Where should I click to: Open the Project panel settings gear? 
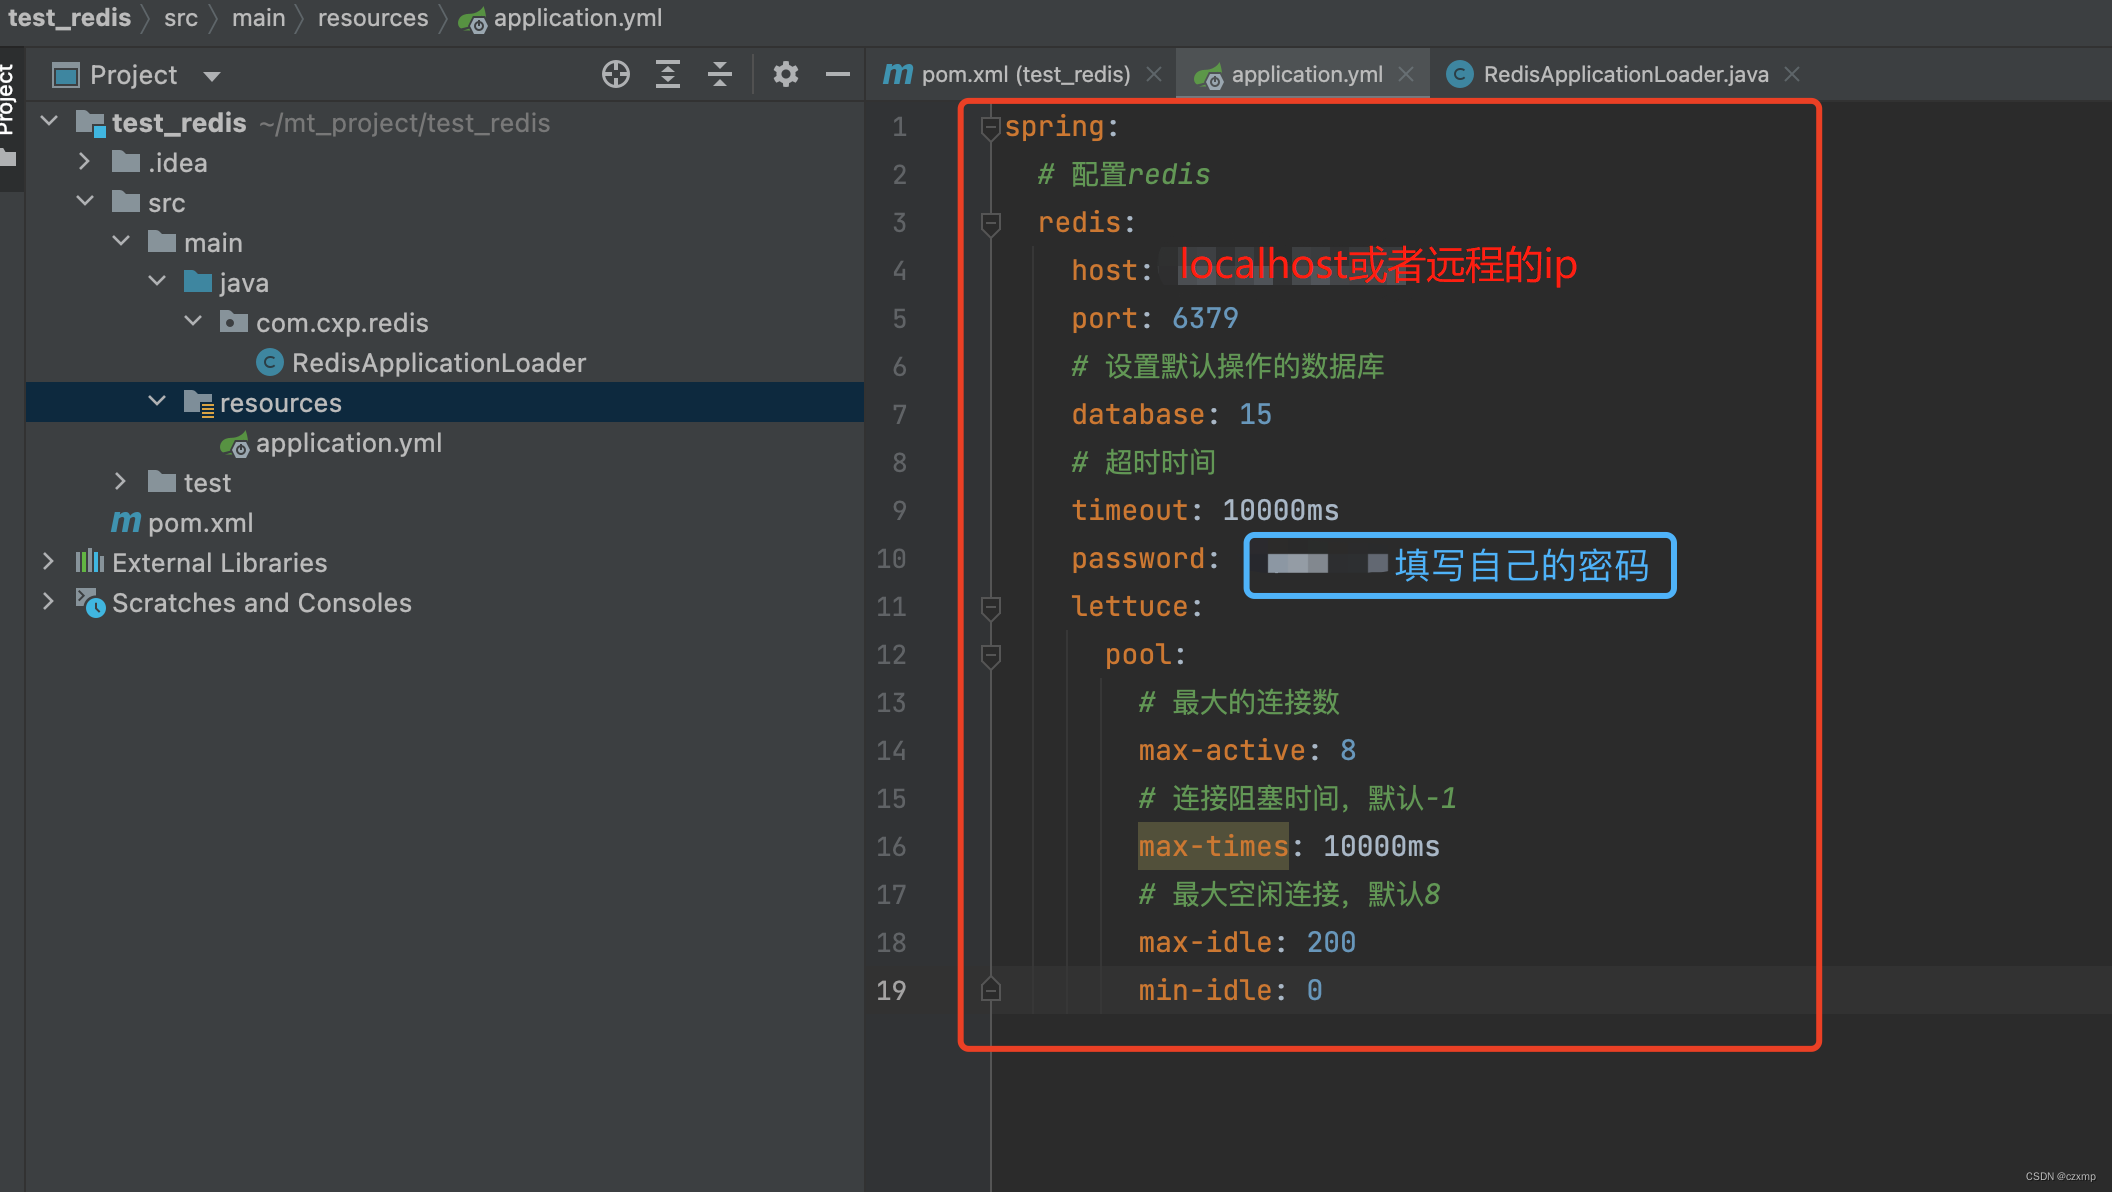coord(786,74)
